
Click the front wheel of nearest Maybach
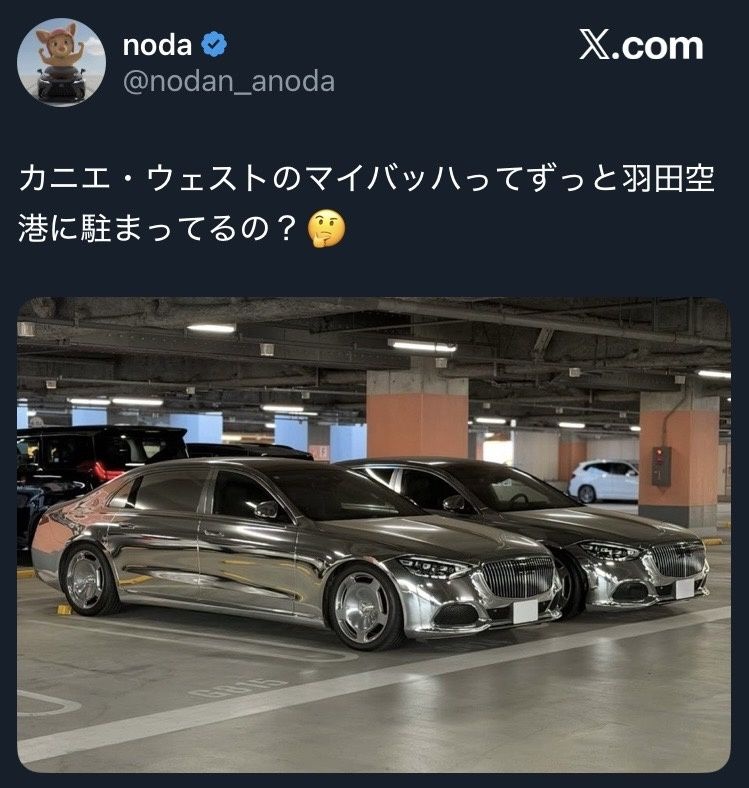363,607
